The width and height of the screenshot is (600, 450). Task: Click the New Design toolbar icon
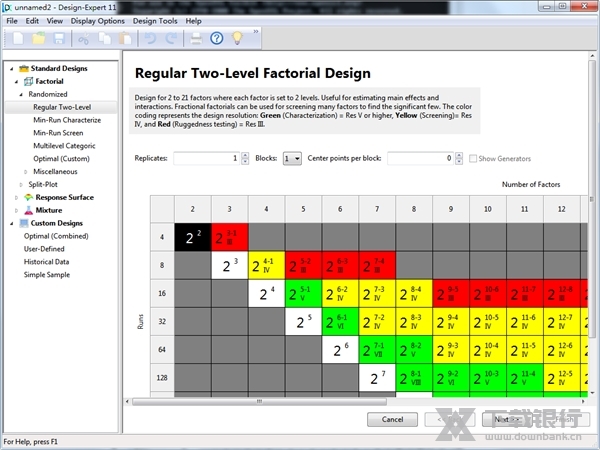pos(18,38)
